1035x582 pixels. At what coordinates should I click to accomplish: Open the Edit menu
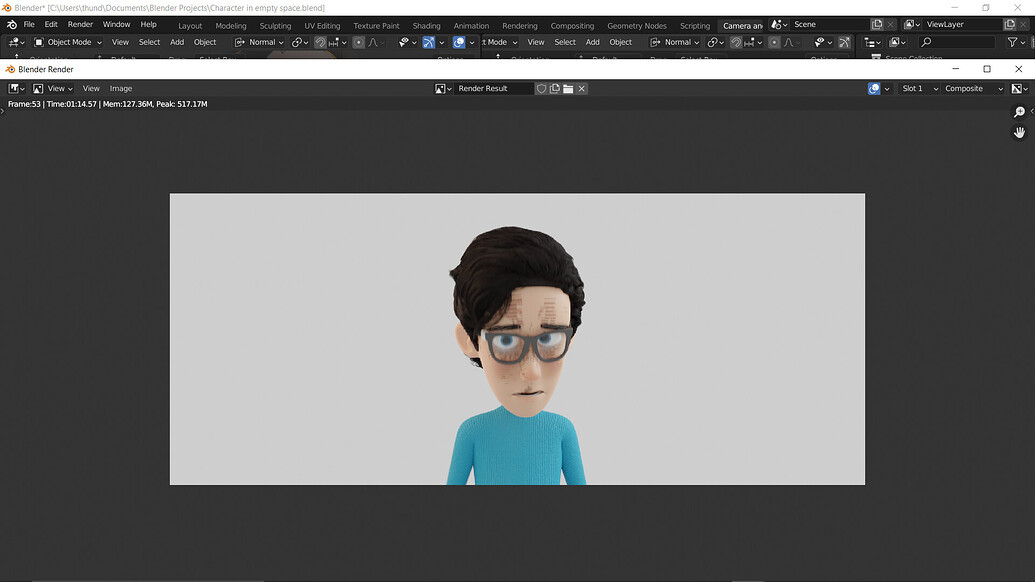[51, 24]
